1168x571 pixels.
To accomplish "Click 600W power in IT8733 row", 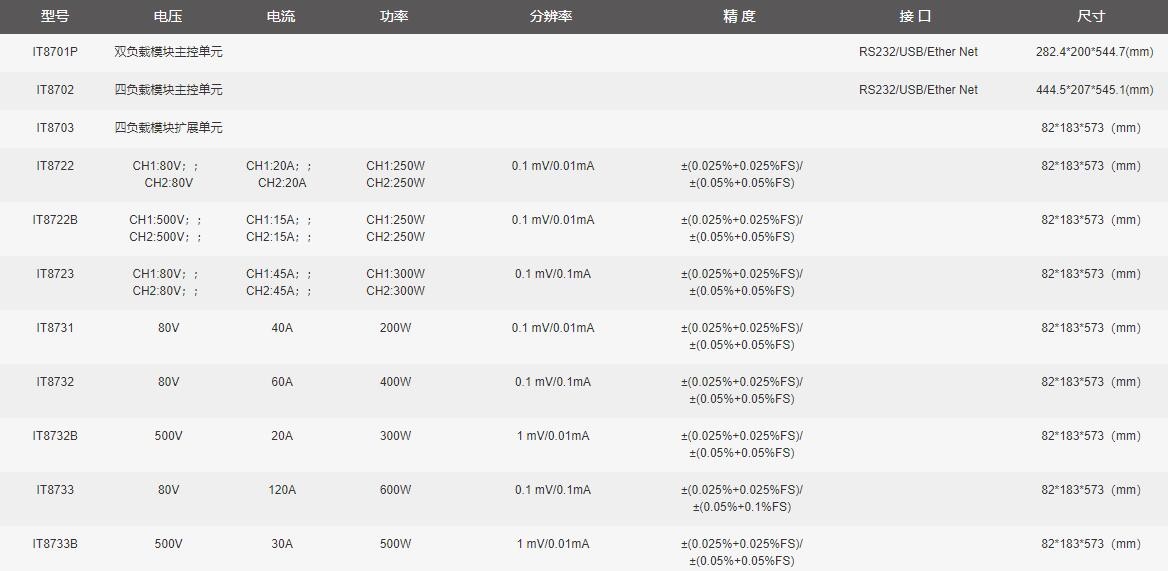I will pyautogui.click(x=396, y=489).
